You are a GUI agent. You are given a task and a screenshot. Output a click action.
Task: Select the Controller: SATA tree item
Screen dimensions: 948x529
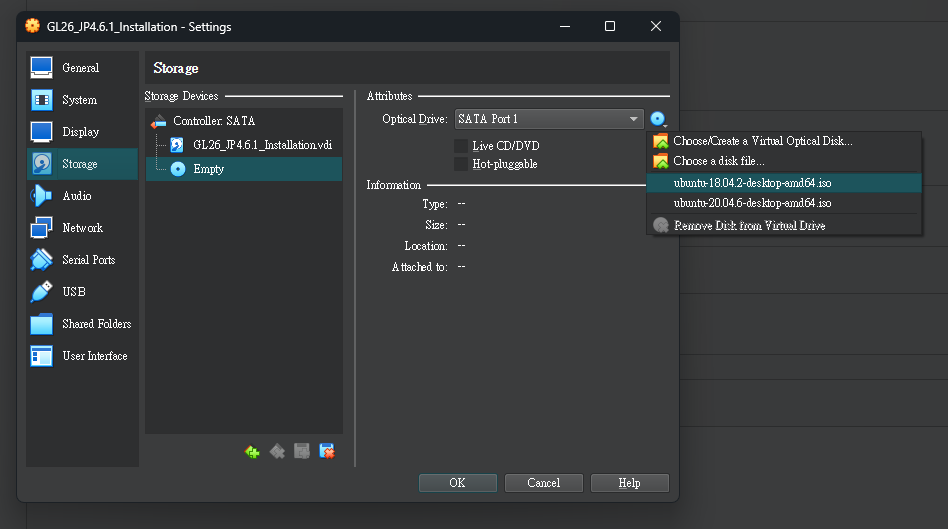click(x=213, y=121)
